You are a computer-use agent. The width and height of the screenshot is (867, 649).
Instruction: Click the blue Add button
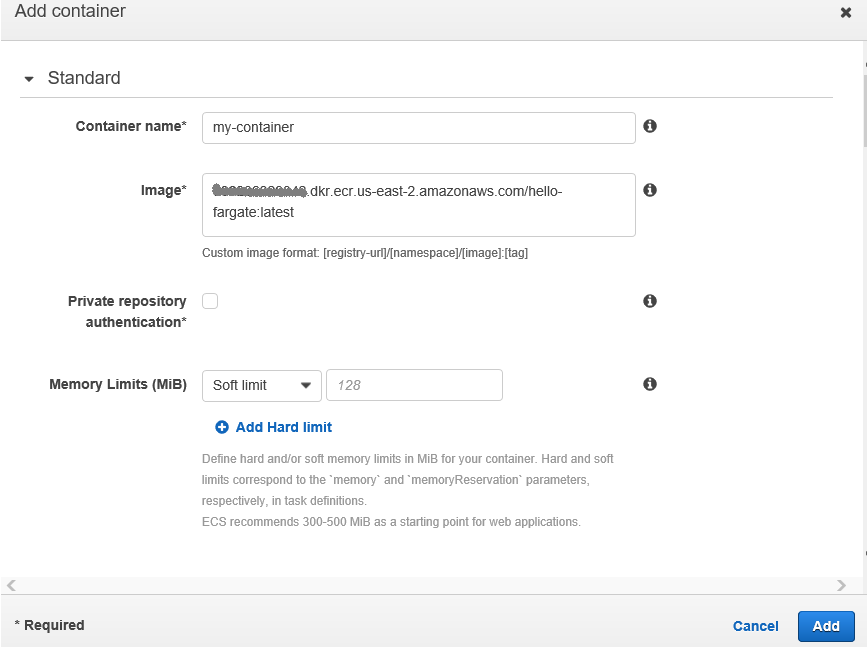pyautogui.click(x=826, y=626)
